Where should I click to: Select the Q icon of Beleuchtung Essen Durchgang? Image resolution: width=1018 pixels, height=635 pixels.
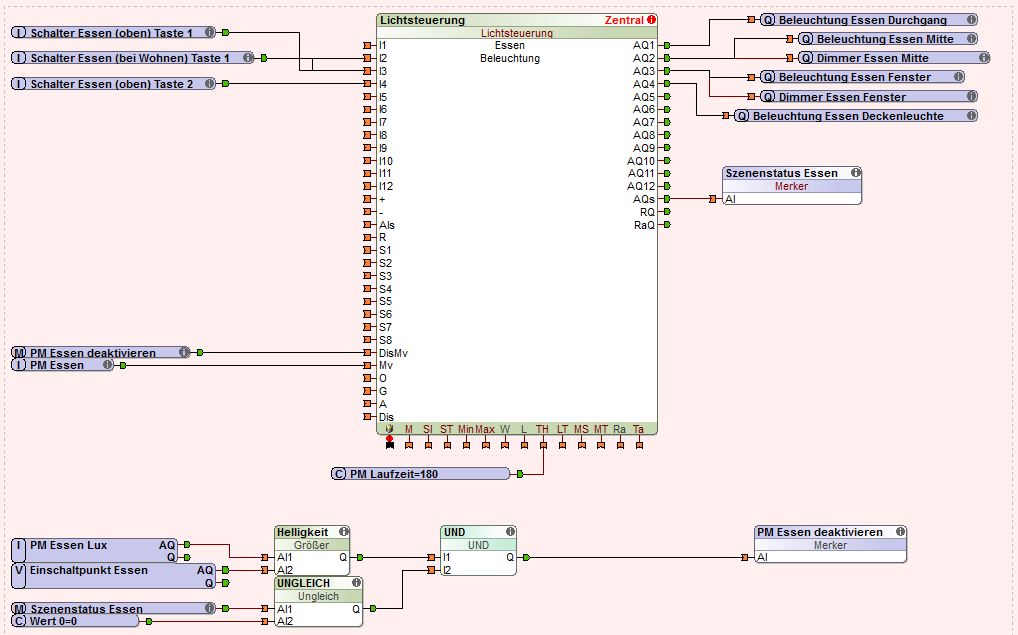coord(768,20)
